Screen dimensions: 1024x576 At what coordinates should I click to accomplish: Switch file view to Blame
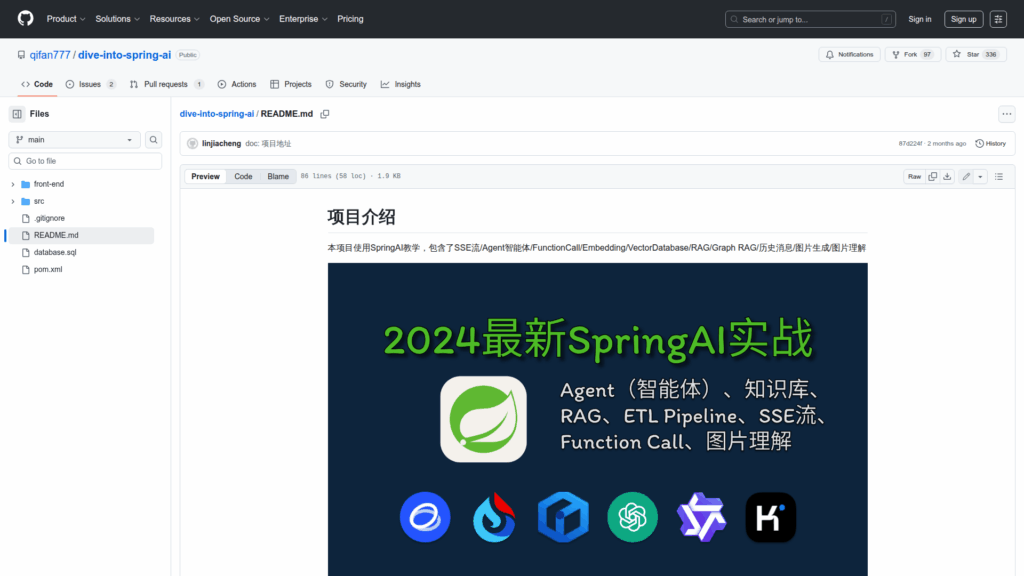click(x=278, y=176)
